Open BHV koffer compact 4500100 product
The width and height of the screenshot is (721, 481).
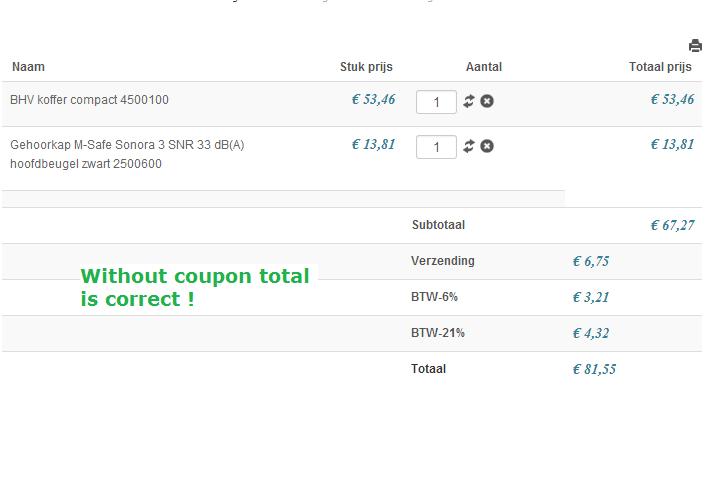89,100
